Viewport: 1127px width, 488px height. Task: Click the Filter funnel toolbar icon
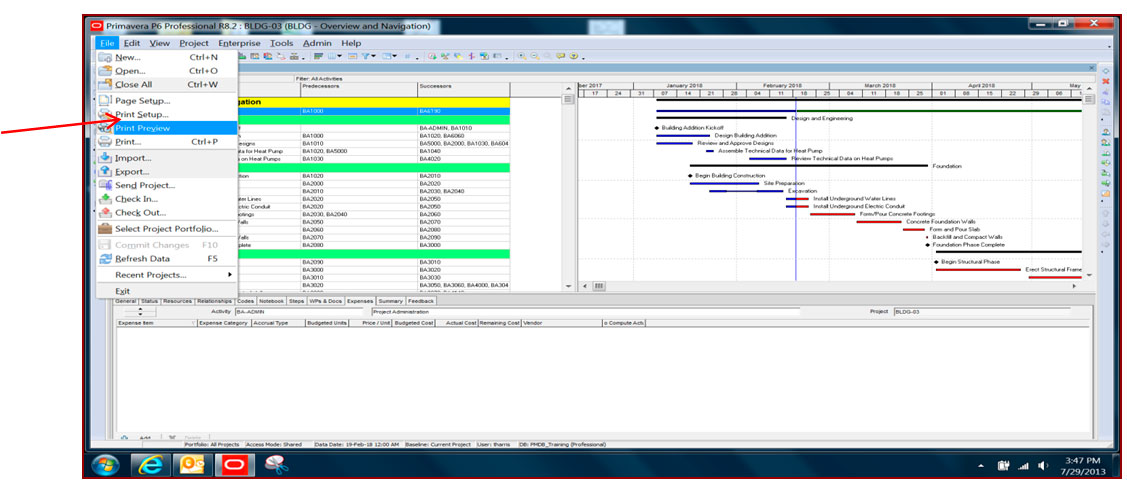366,56
